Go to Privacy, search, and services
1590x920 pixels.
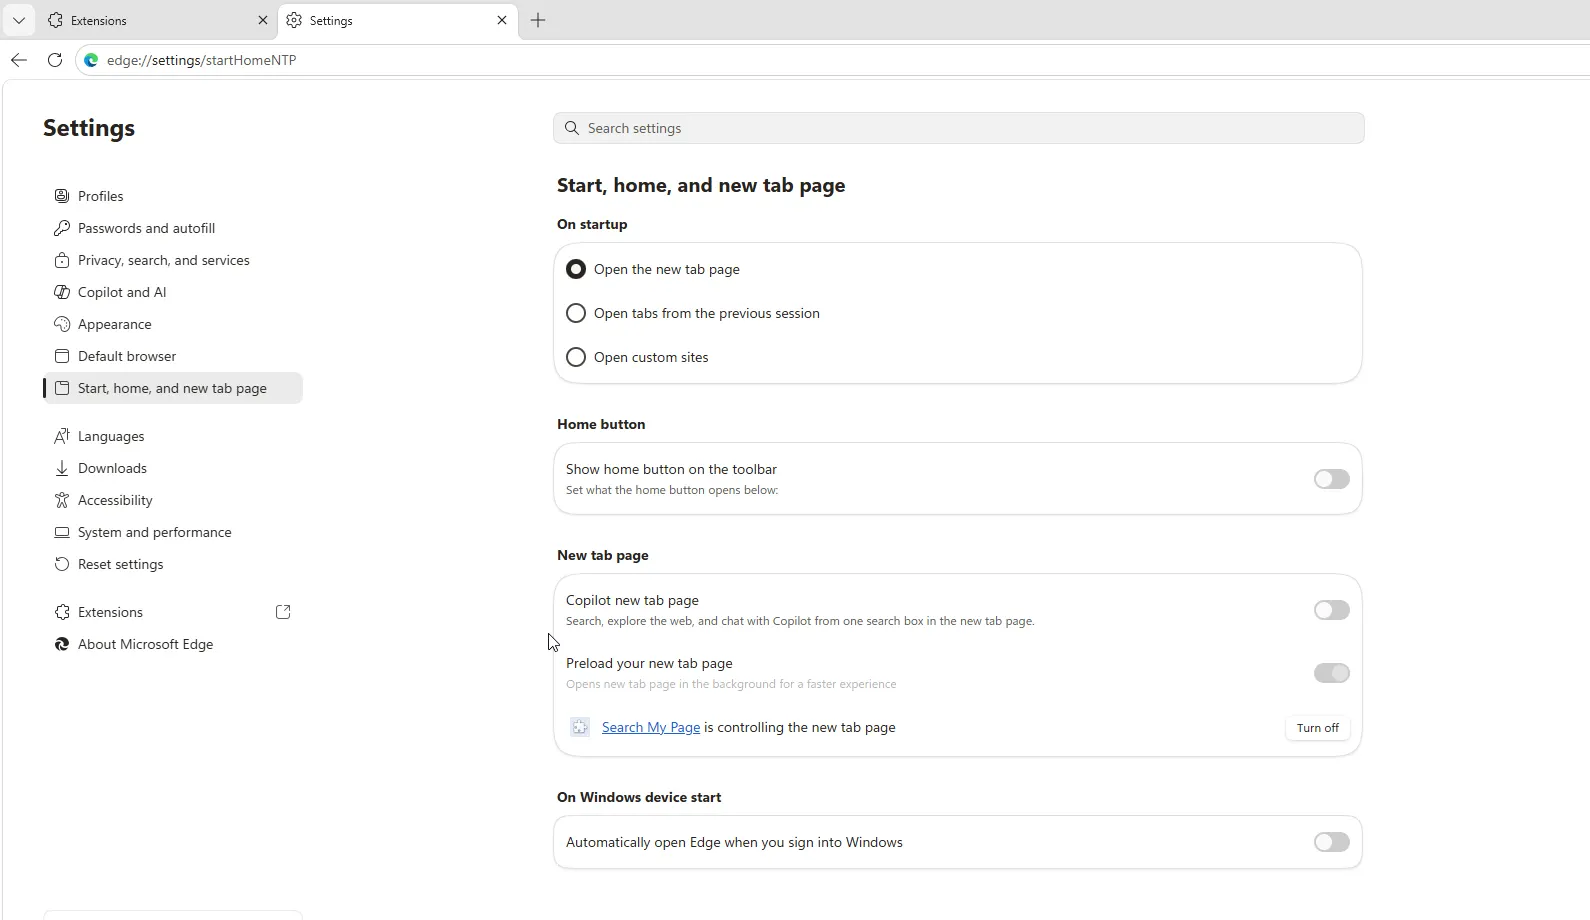pyautogui.click(x=172, y=260)
